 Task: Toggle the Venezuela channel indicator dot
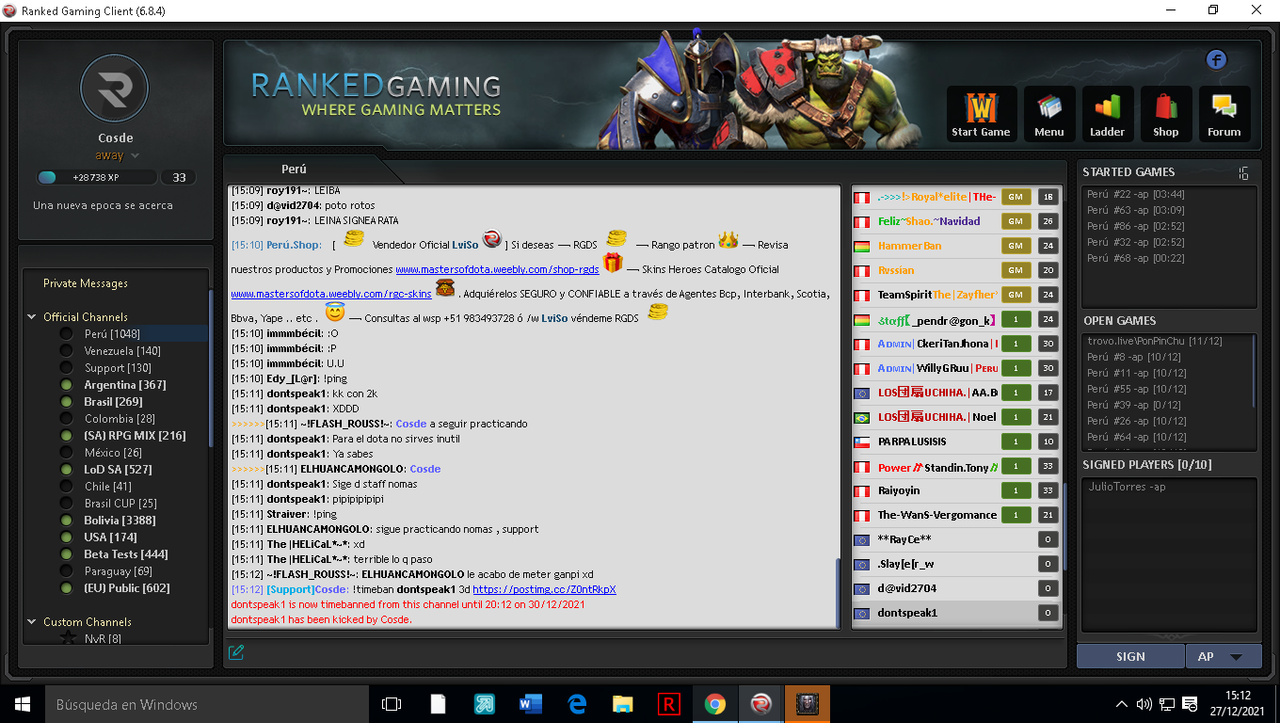[66, 351]
